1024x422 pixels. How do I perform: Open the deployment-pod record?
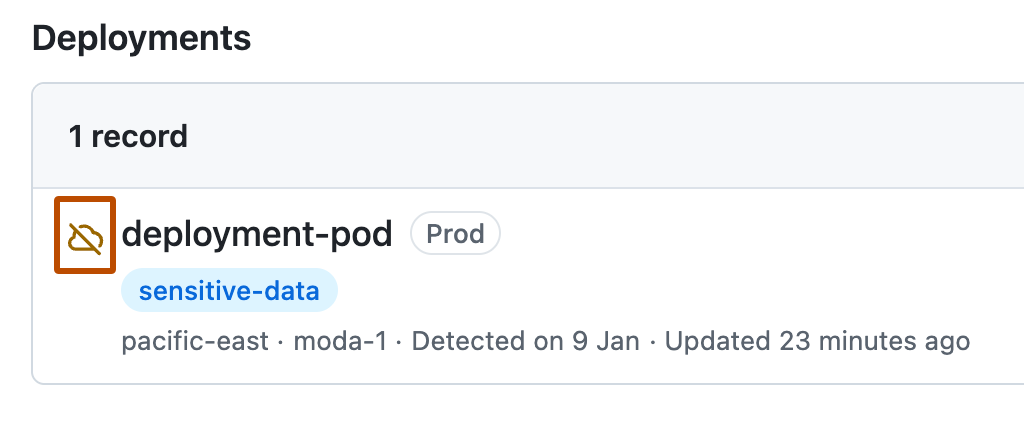pos(256,234)
